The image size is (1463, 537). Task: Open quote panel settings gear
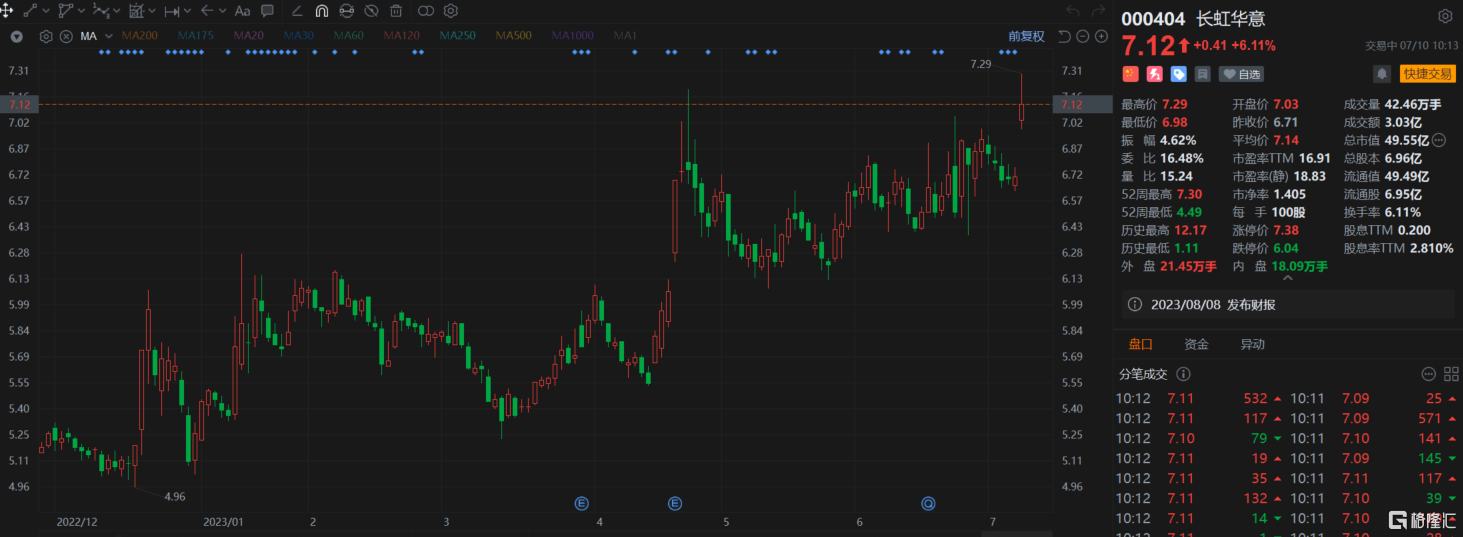coord(1445,17)
